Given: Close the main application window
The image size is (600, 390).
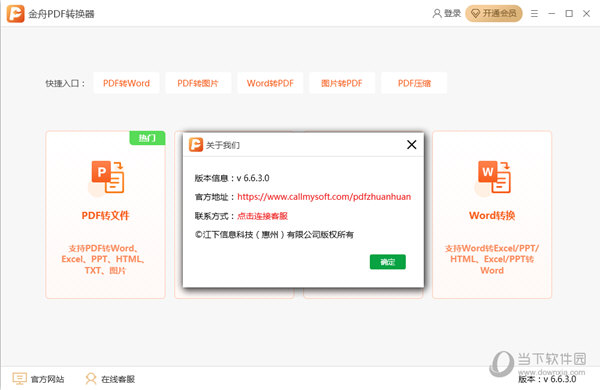Looking at the screenshot, I should point(586,13).
